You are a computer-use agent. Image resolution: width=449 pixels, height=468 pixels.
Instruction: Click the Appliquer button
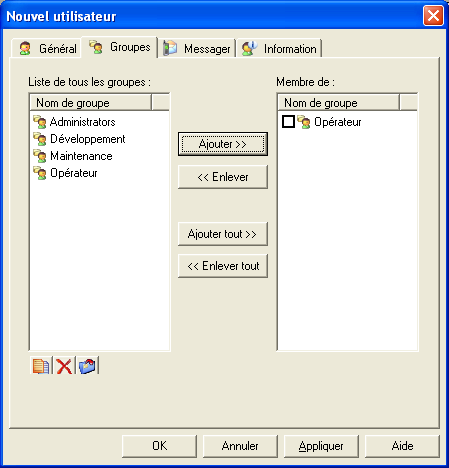coord(321,446)
